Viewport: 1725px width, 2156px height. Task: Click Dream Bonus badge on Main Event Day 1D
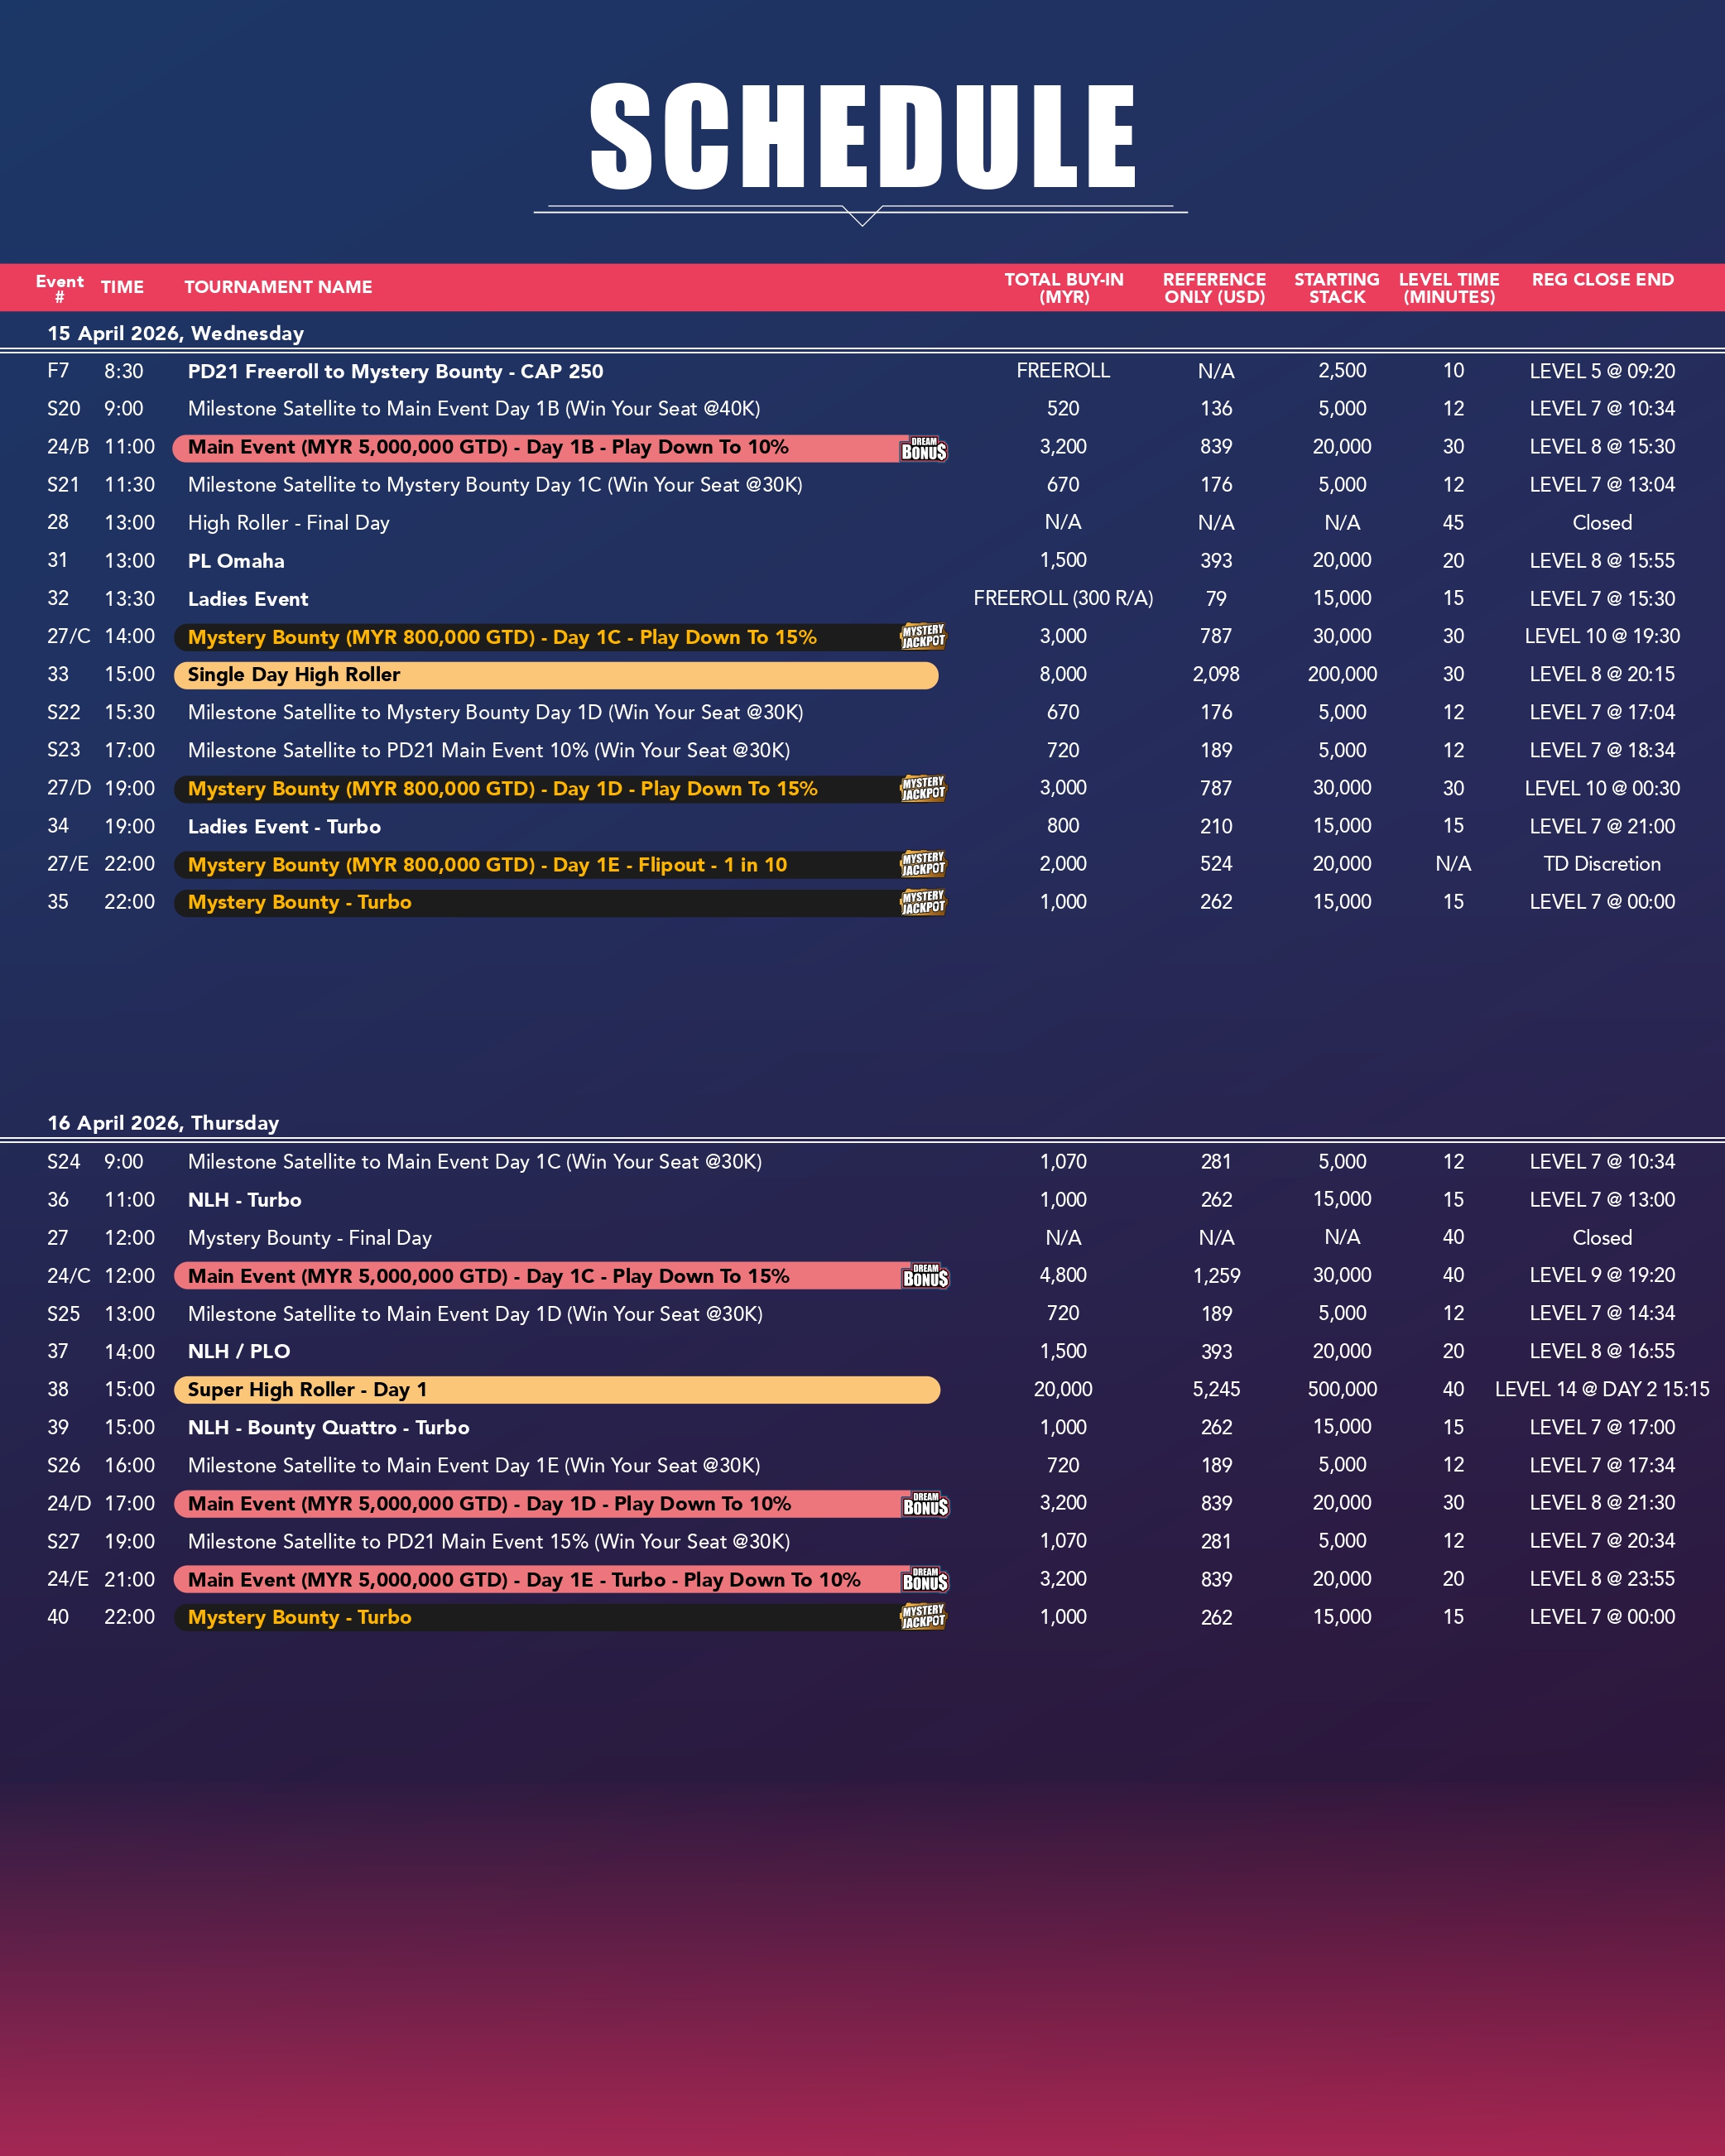pos(925,1504)
